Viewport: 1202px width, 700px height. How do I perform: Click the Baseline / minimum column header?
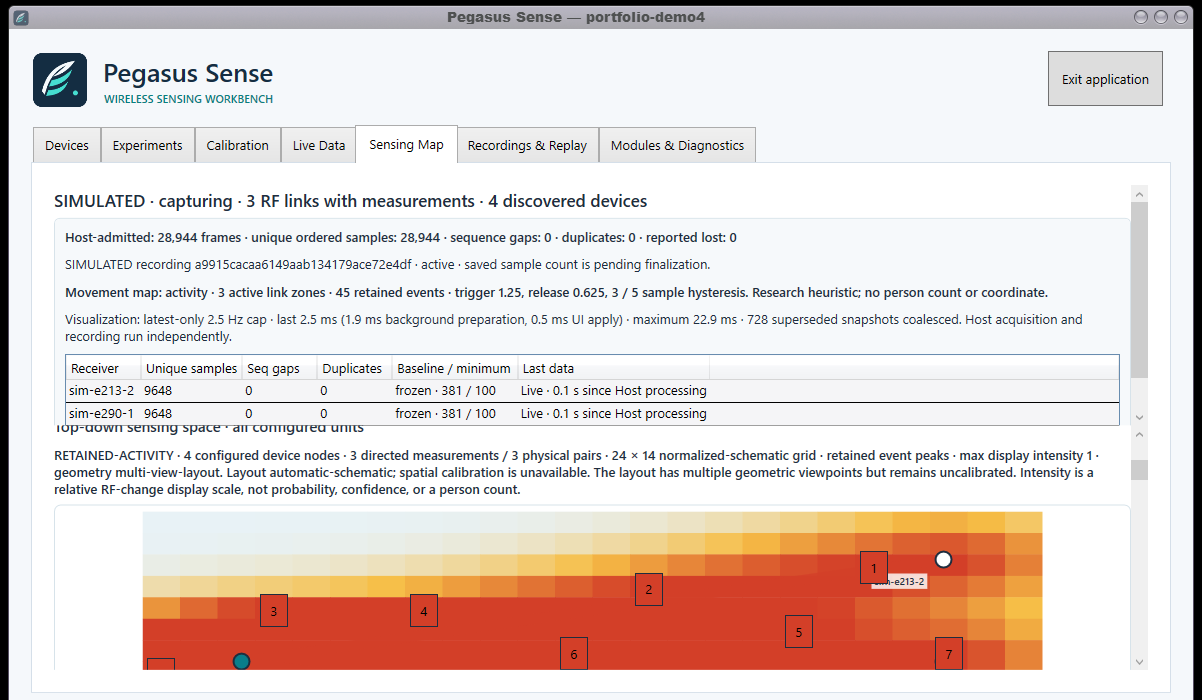453,368
